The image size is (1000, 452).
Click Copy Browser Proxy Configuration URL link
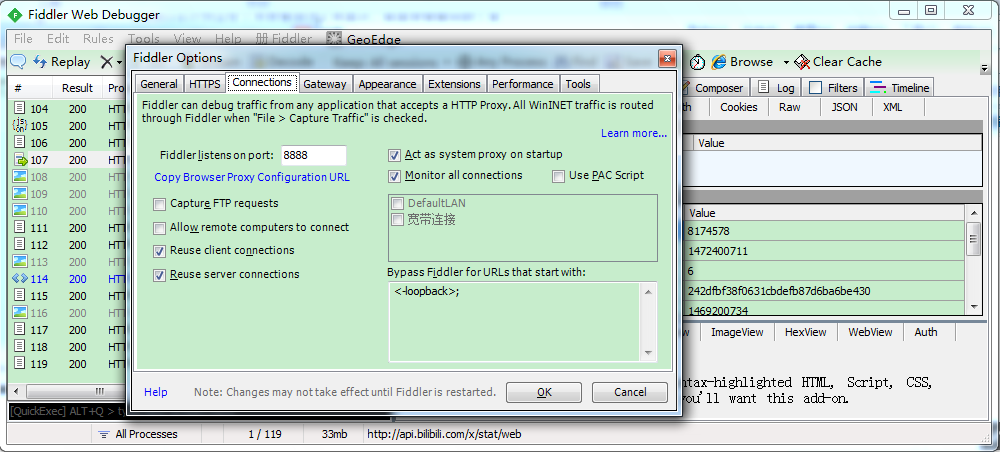click(x=252, y=177)
